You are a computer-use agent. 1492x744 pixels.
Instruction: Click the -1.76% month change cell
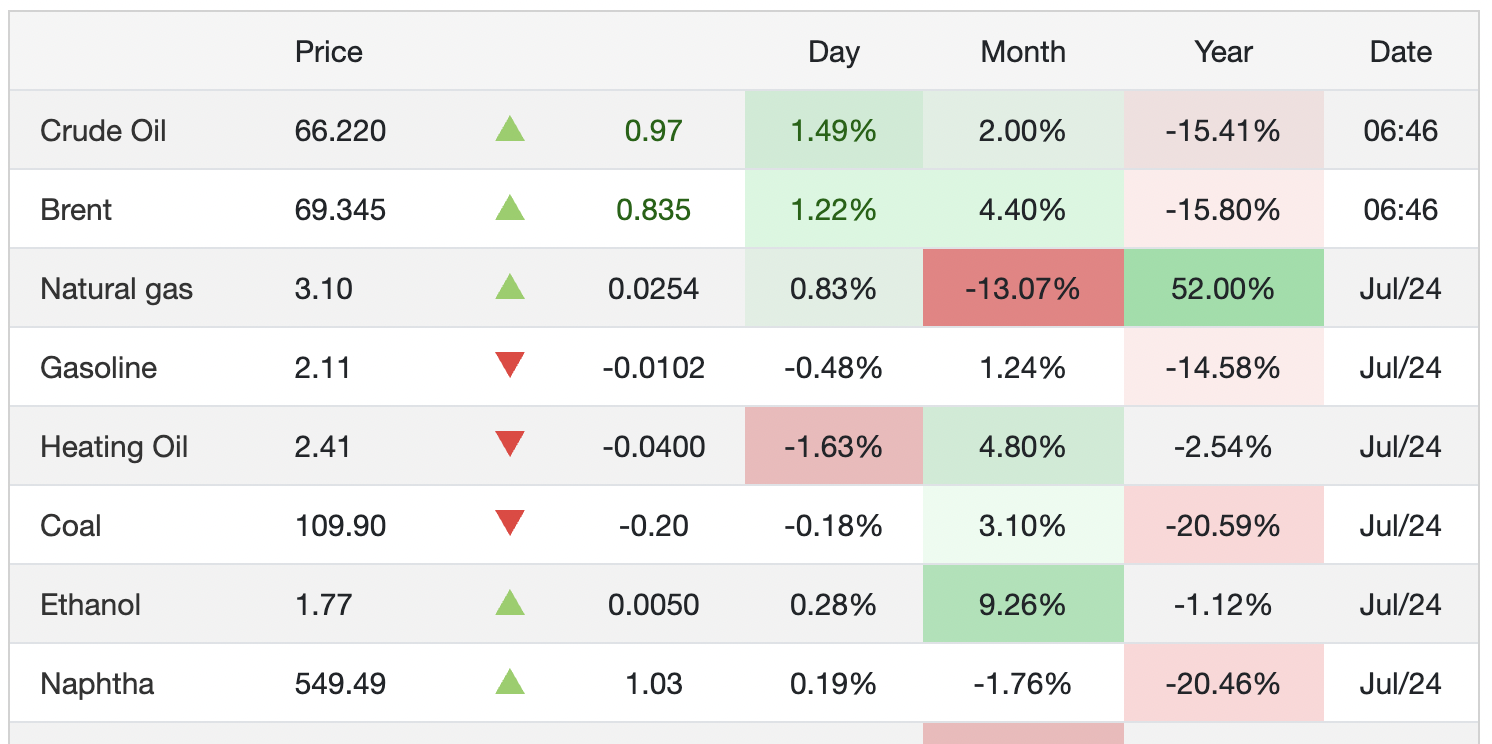[x=1023, y=683]
